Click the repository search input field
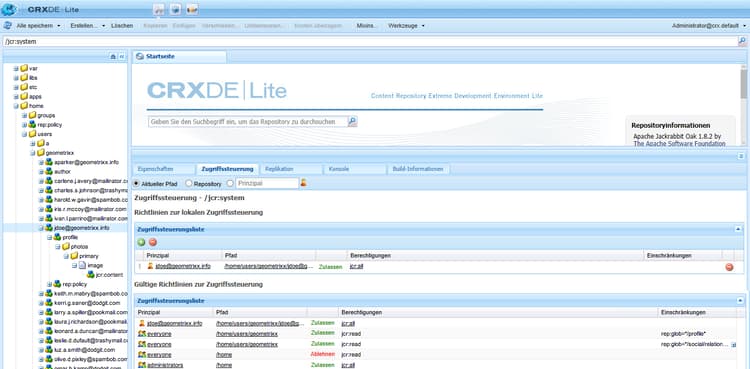Viewport: 750px width, 369px height. pyautogui.click(x=248, y=122)
